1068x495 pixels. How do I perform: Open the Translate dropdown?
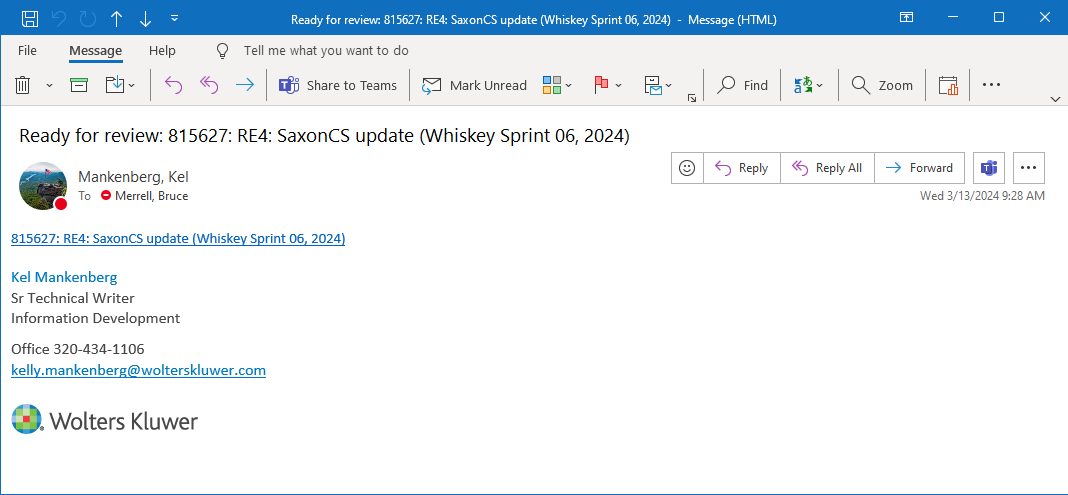(x=808, y=85)
